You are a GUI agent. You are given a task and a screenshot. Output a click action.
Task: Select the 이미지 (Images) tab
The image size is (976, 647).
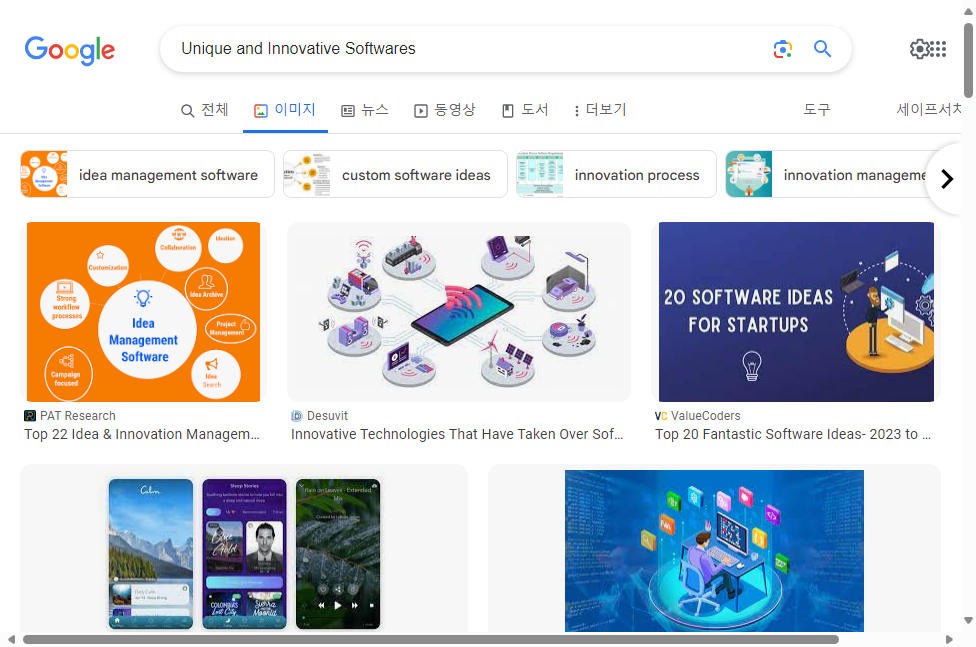(x=285, y=110)
